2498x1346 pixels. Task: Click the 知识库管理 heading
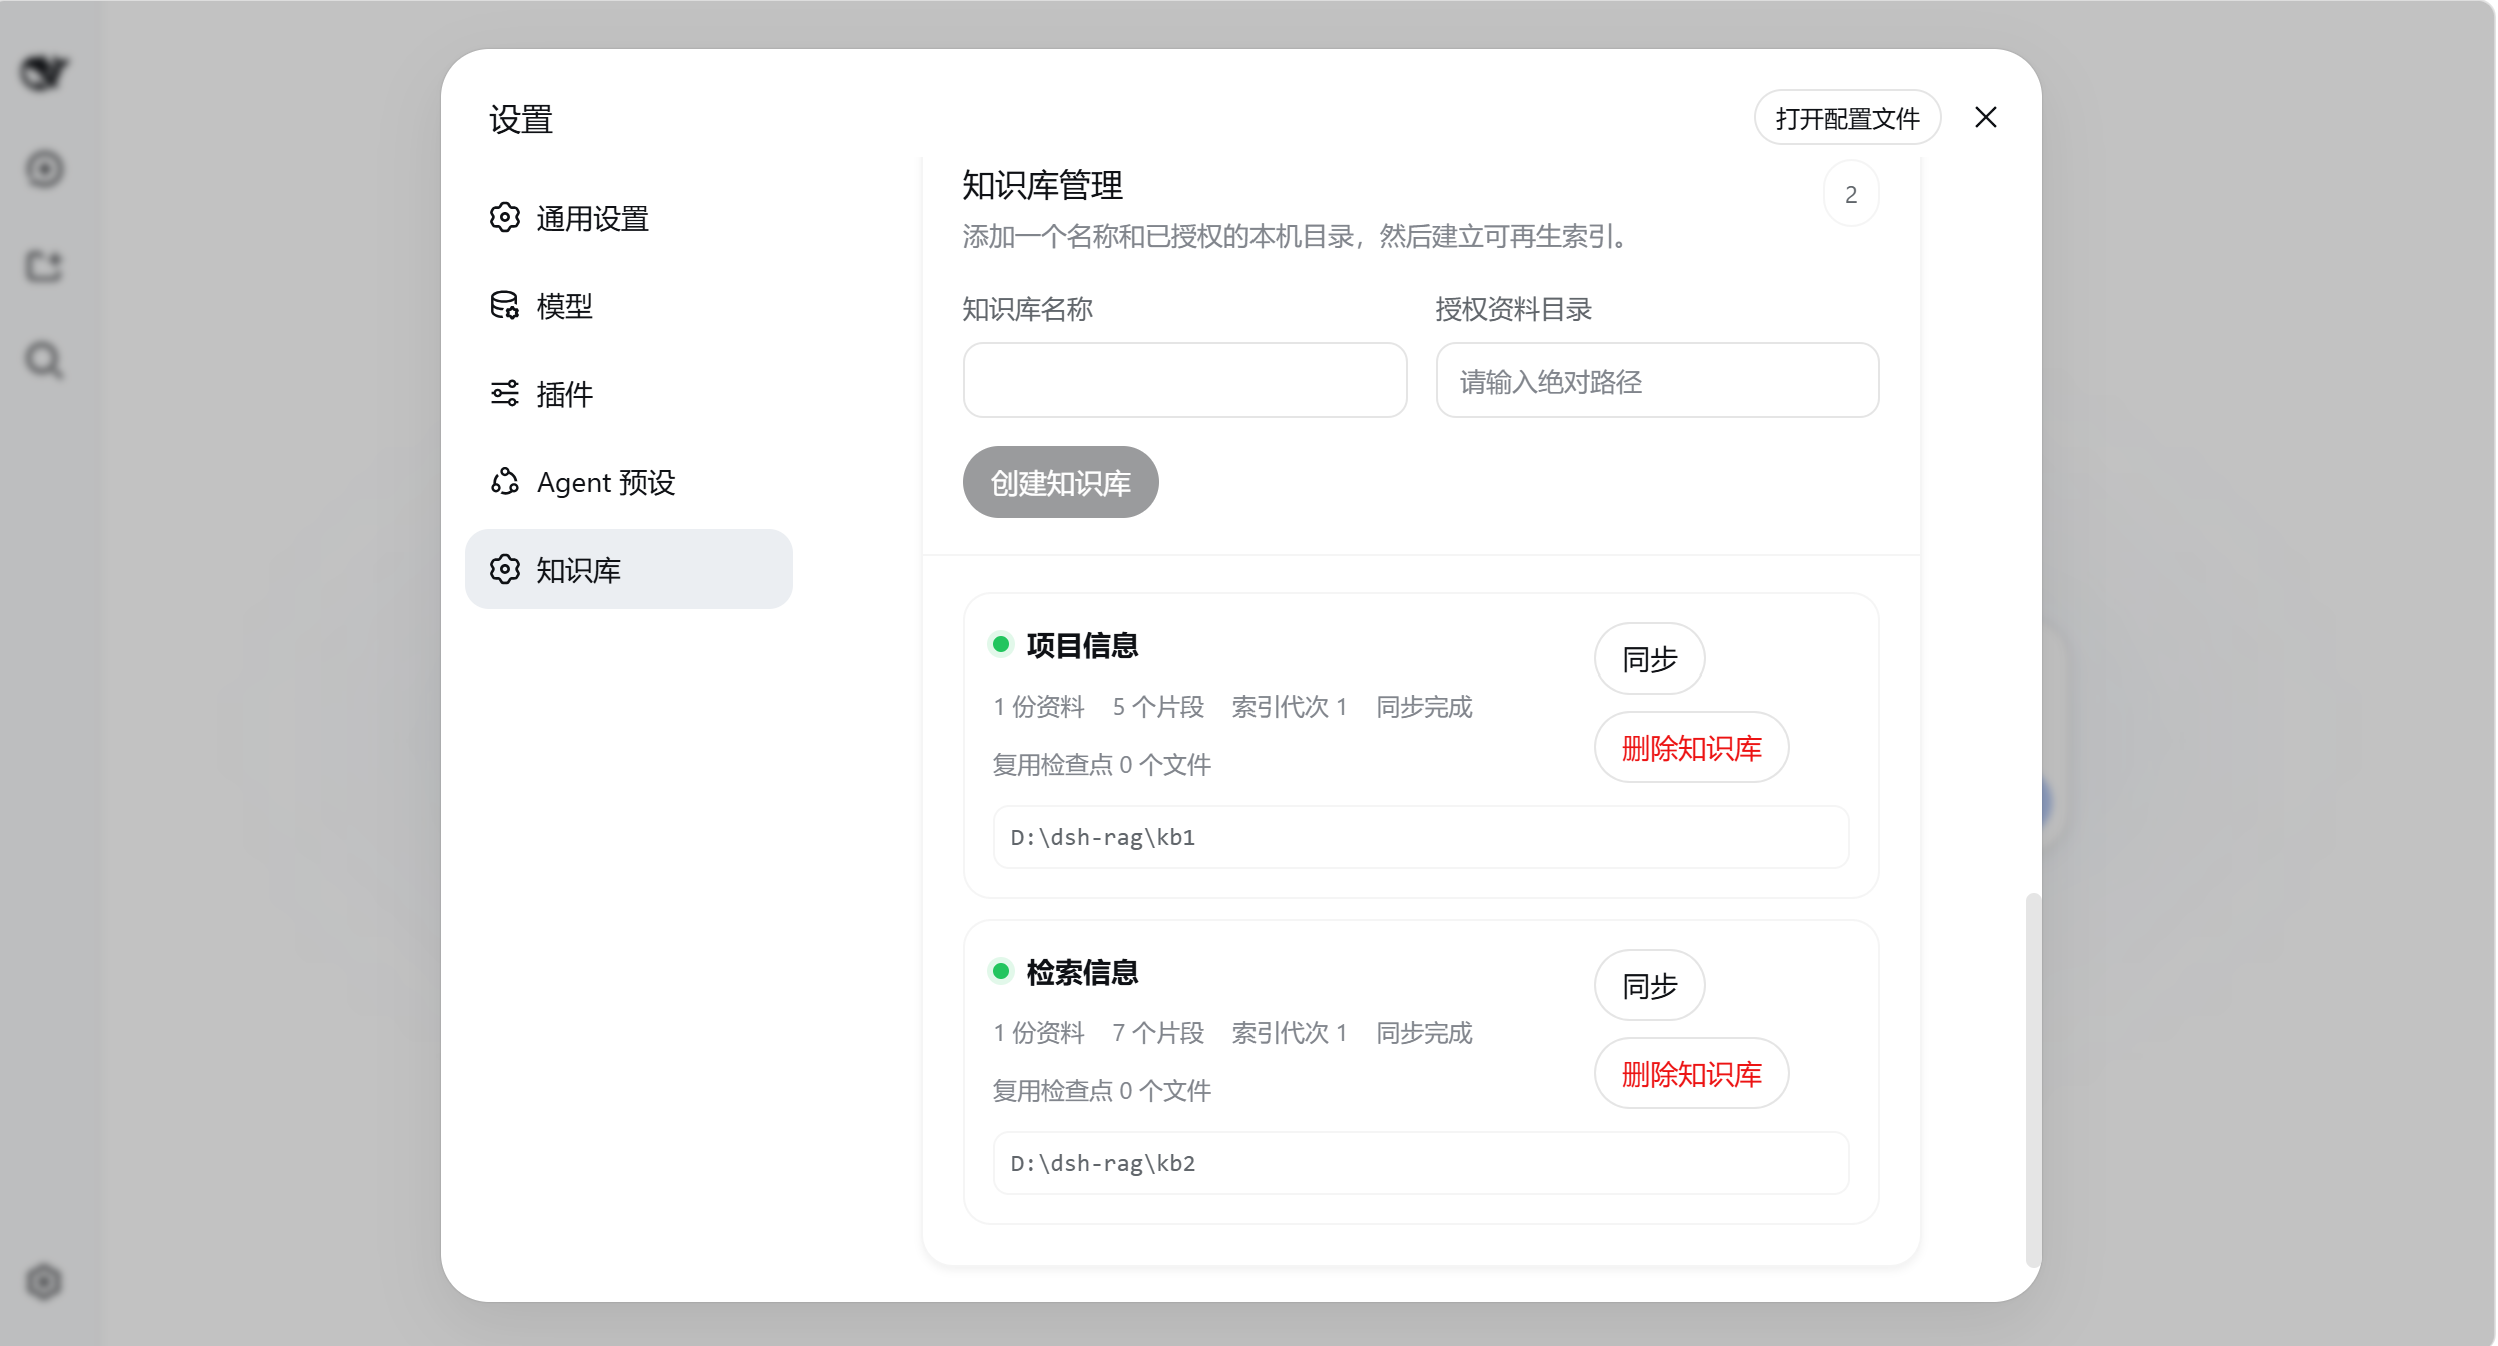1042,185
